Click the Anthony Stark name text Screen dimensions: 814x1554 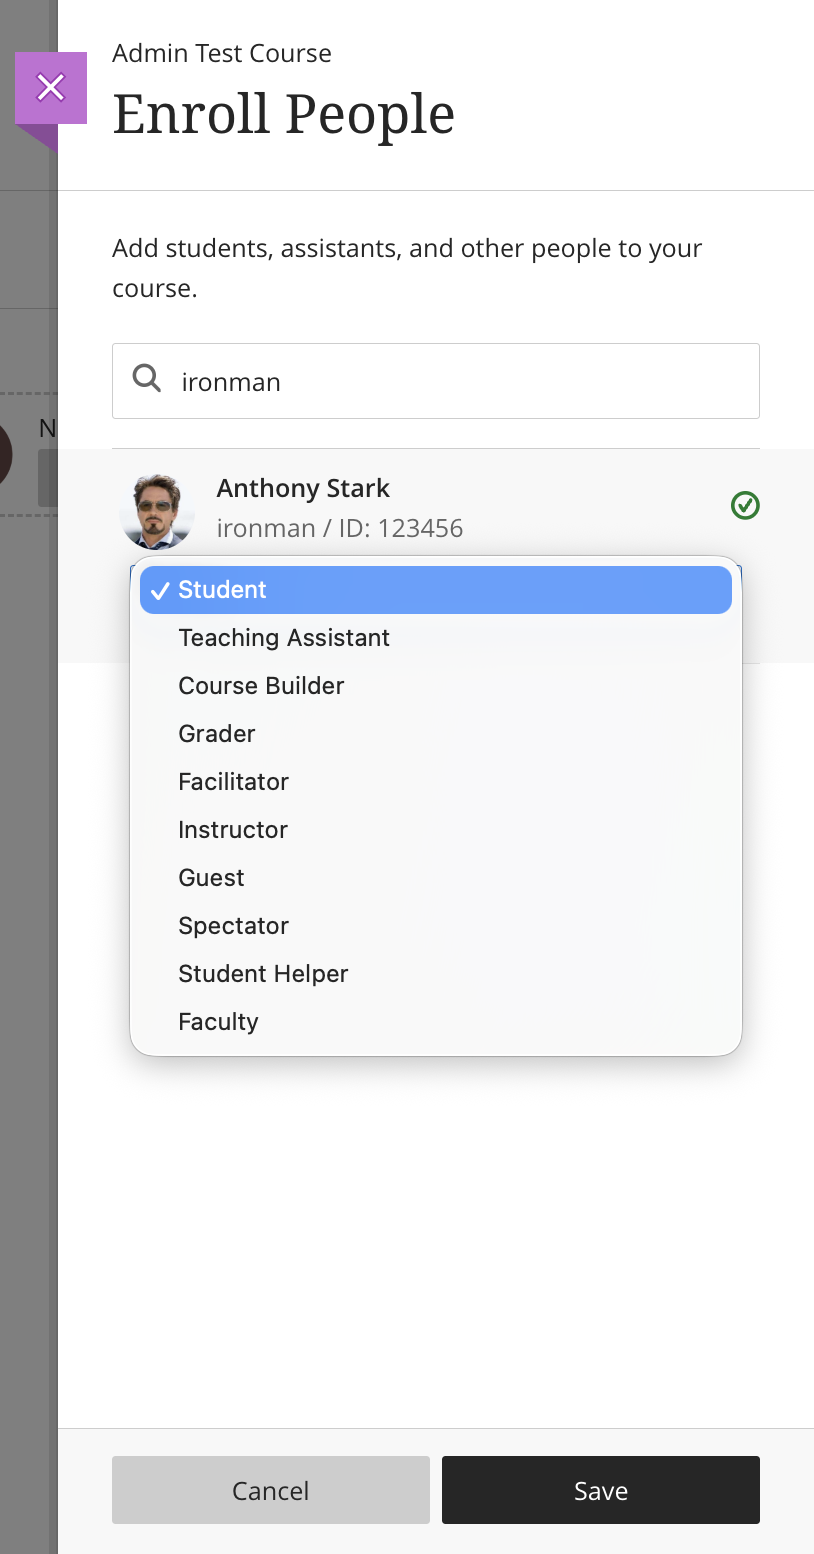click(303, 488)
